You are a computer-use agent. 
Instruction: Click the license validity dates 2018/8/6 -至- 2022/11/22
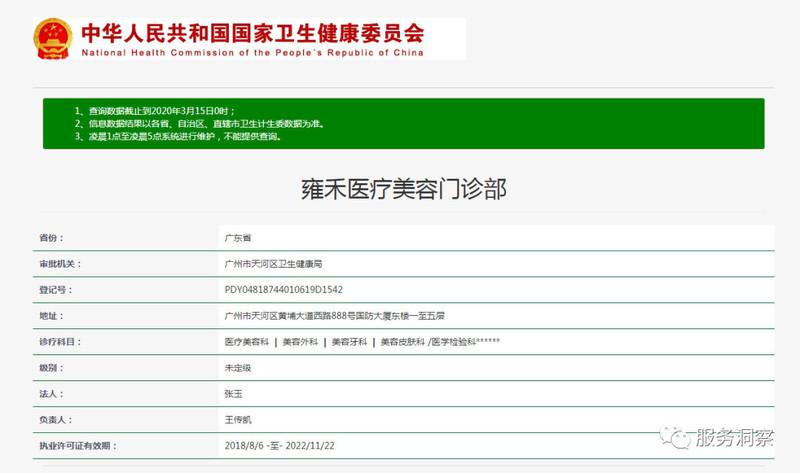[x=282, y=446]
